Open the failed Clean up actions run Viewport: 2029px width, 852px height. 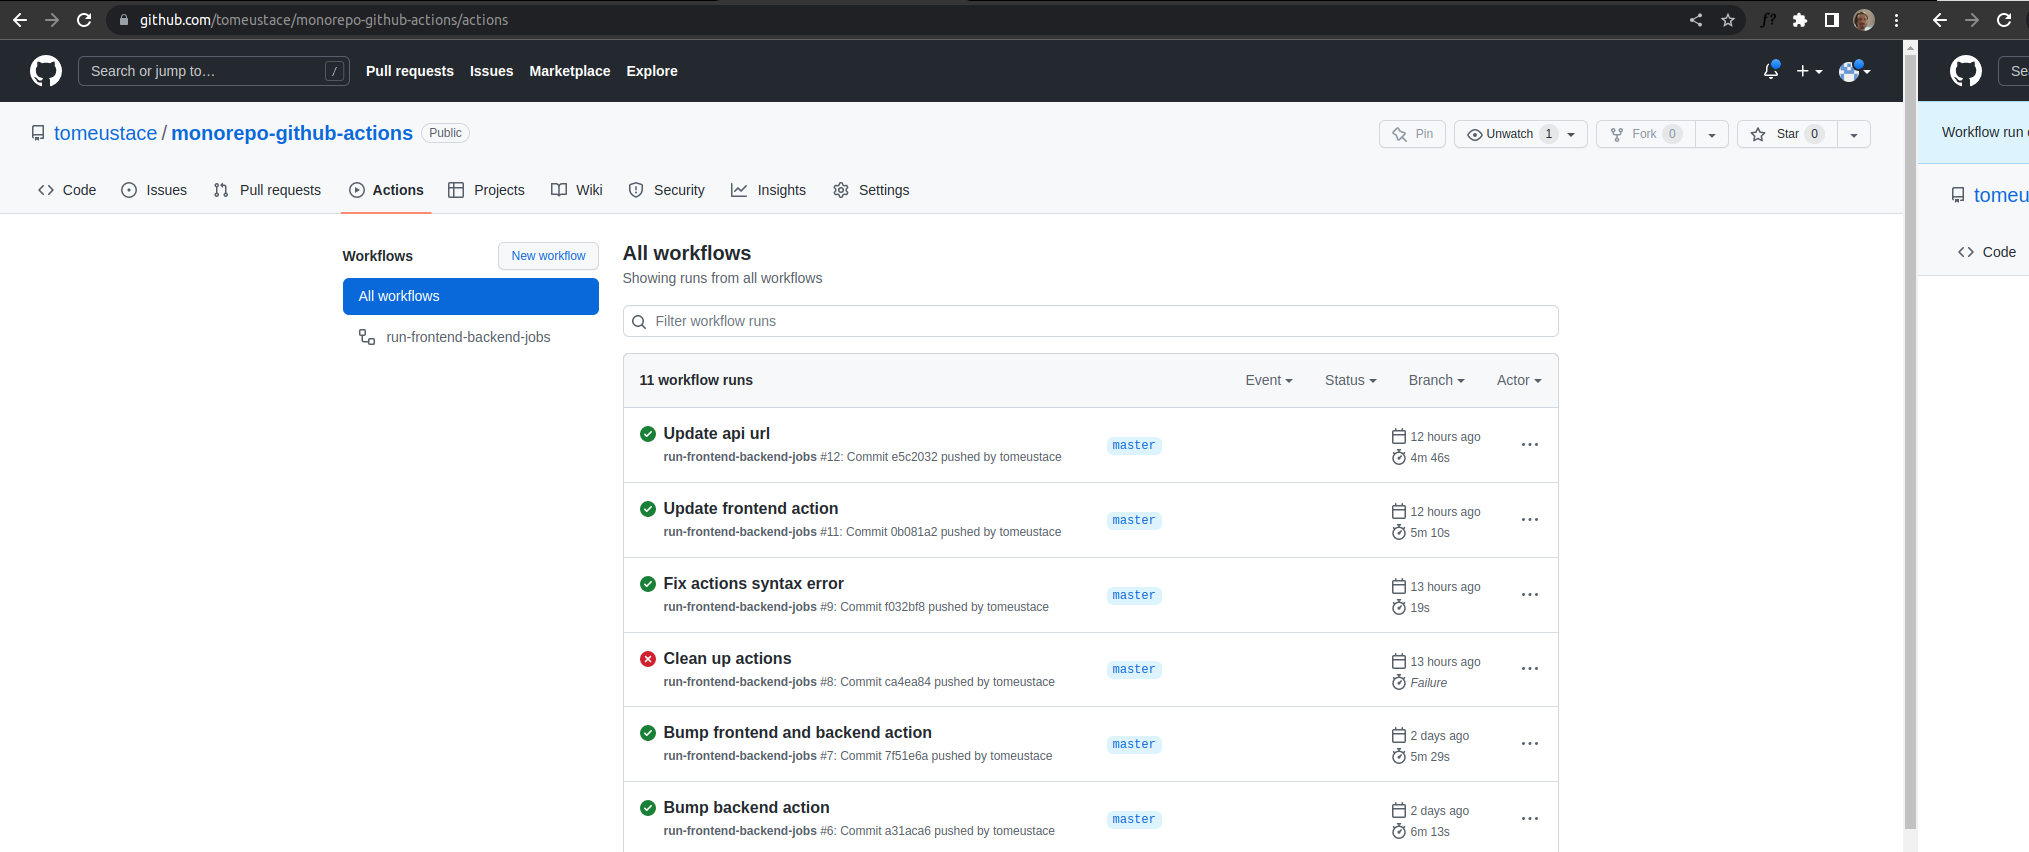tap(727, 658)
